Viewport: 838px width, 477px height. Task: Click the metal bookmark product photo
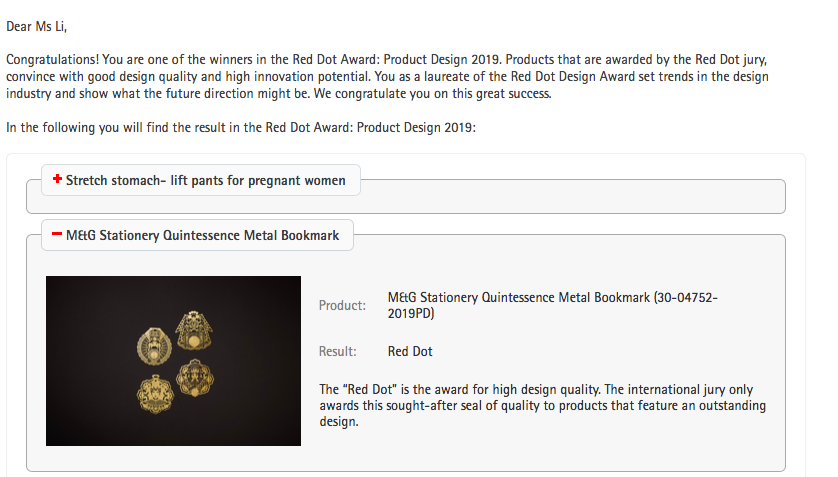click(173, 360)
